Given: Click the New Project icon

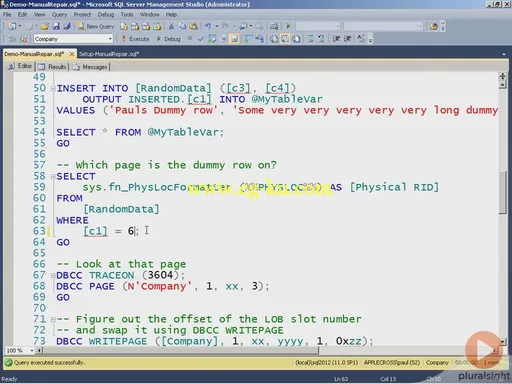Looking at the screenshot, I should (12, 26).
